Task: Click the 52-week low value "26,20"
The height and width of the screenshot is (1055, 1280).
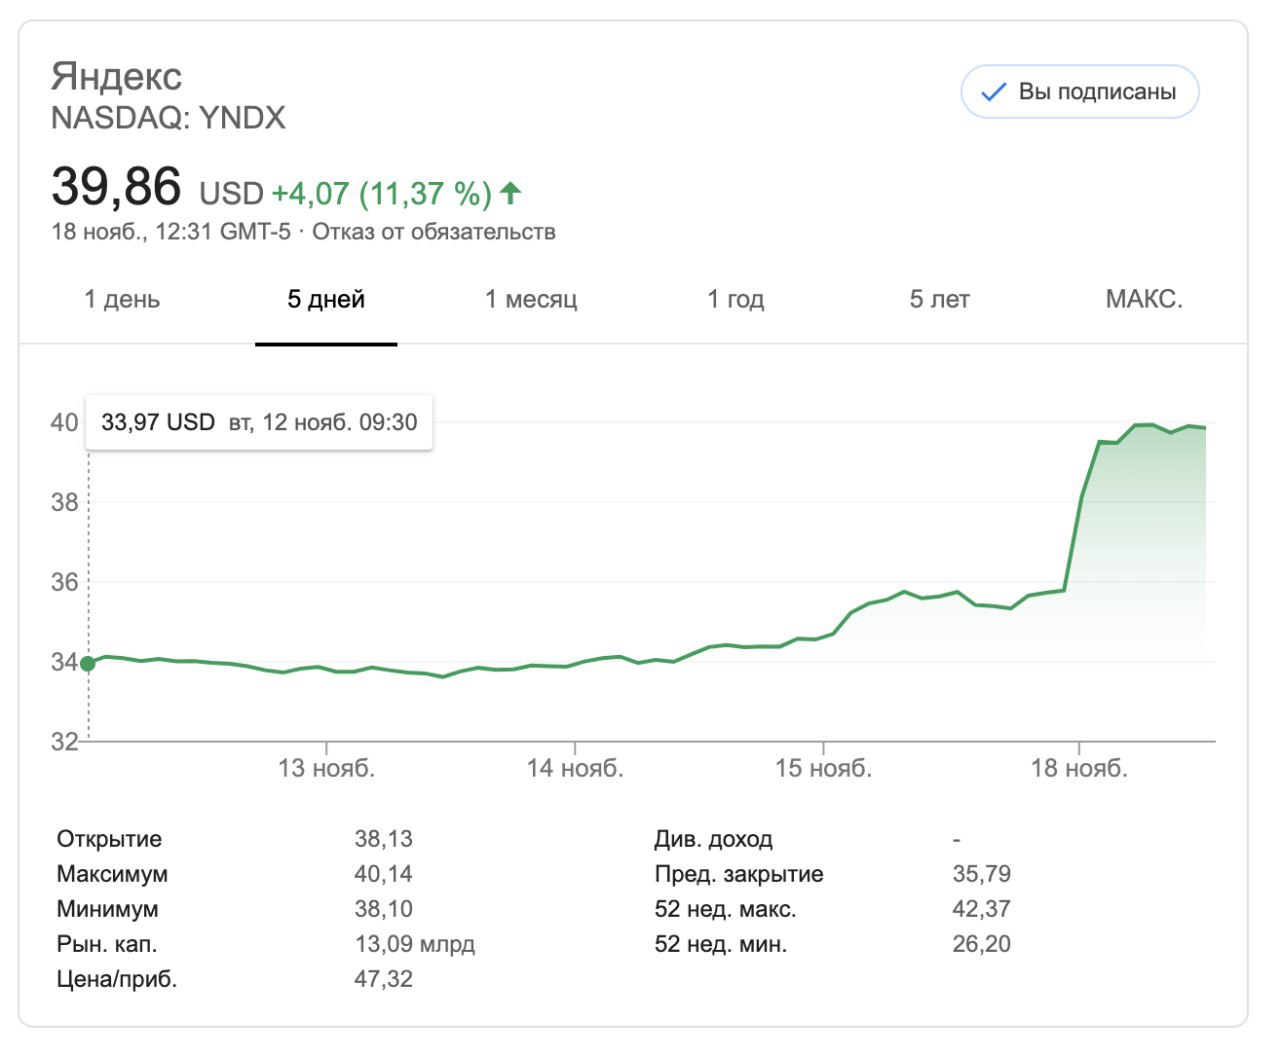Action: 981,944
